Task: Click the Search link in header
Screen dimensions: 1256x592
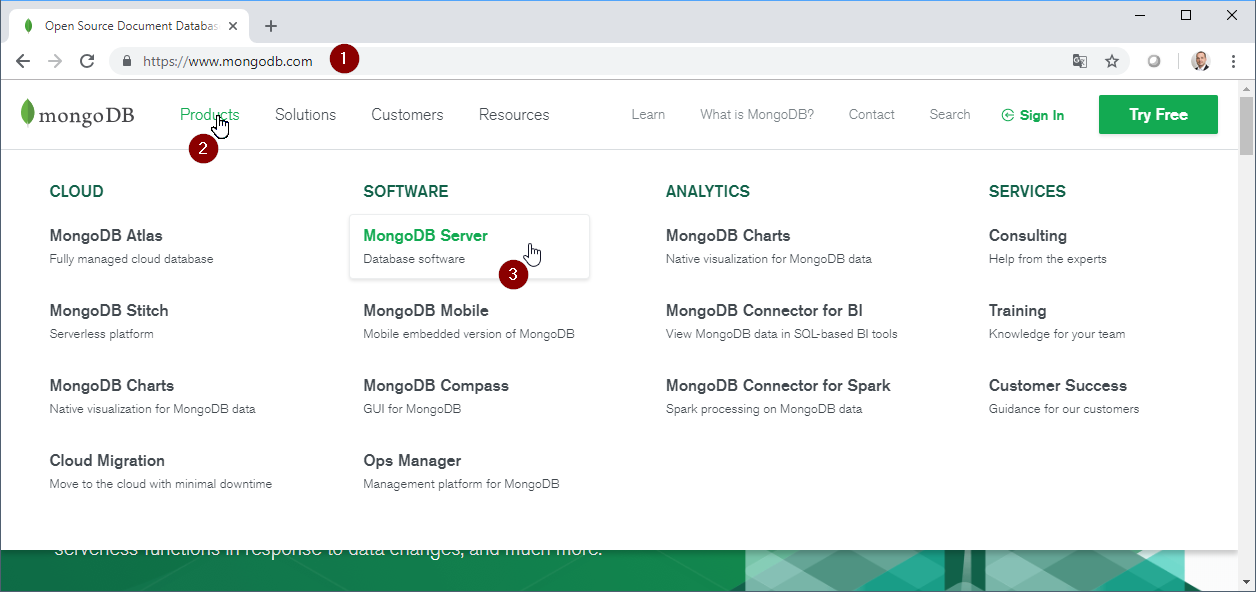Action: pyautogui.click(x=950, y=115)
